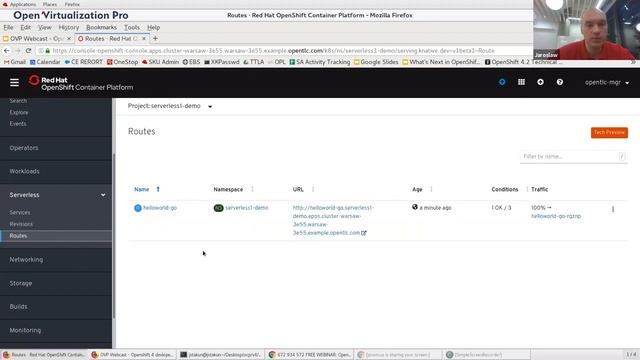The width and height of the screenshot is (640, 360).
Task: Click the Tech Preview badge
Action: (609, 133)
